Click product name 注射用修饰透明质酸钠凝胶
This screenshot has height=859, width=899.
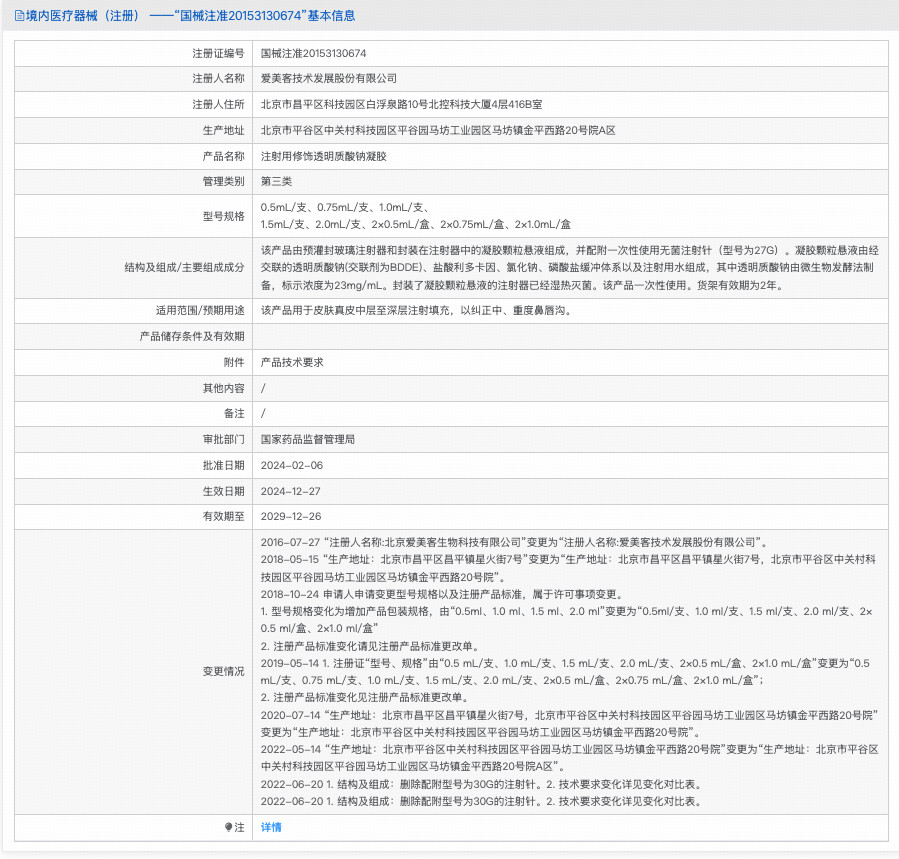[322, 156]
